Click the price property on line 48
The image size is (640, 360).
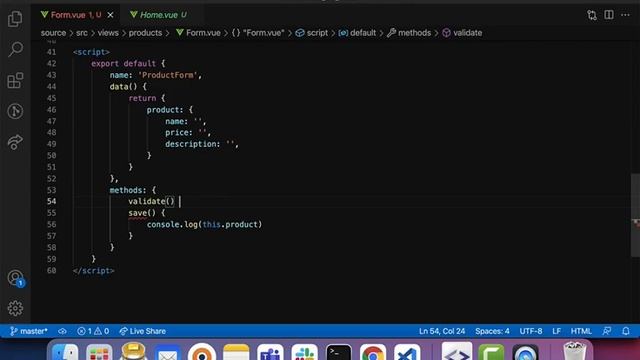pos(178,133)
